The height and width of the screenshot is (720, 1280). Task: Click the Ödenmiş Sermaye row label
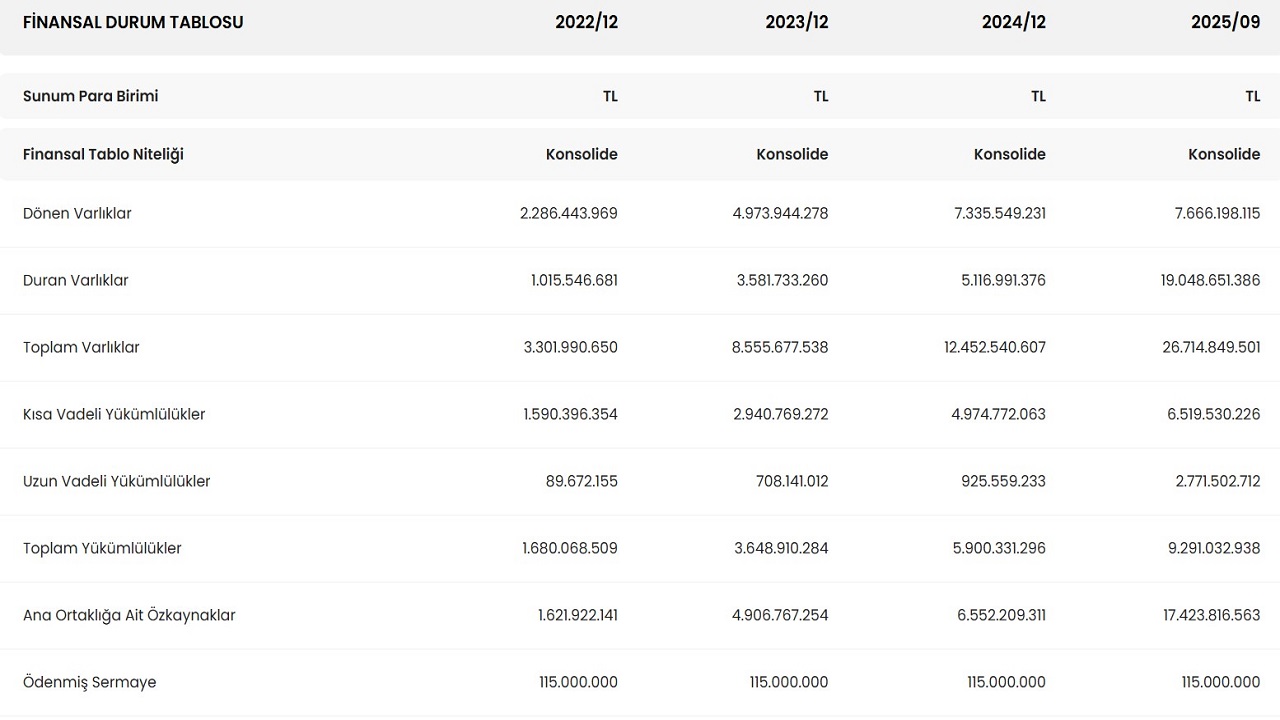[90, 682]
